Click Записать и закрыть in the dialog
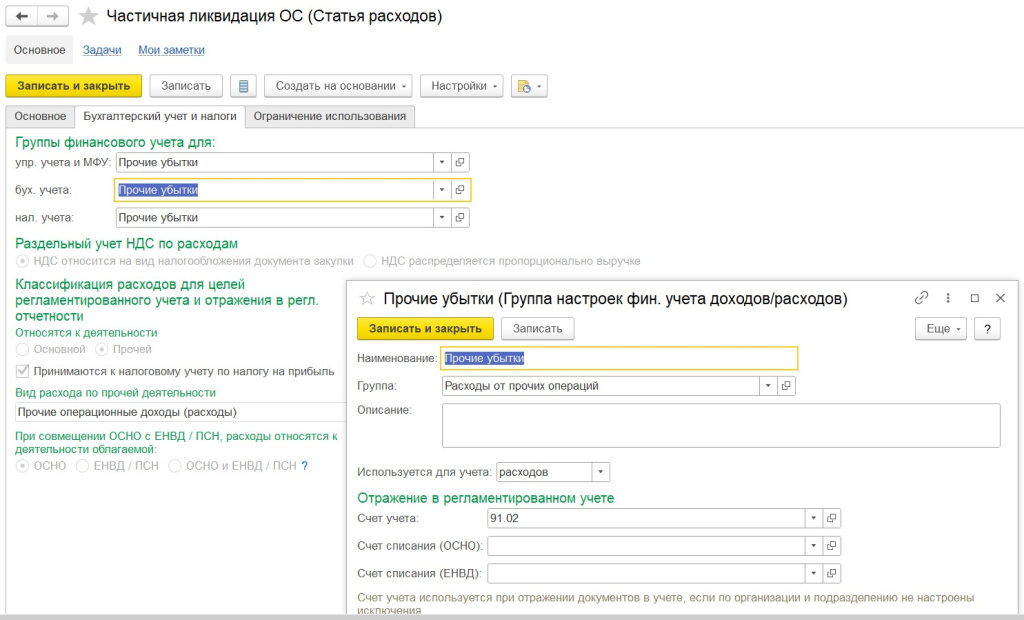This screenshot has height=620, width=1024. tap(425, 329)
